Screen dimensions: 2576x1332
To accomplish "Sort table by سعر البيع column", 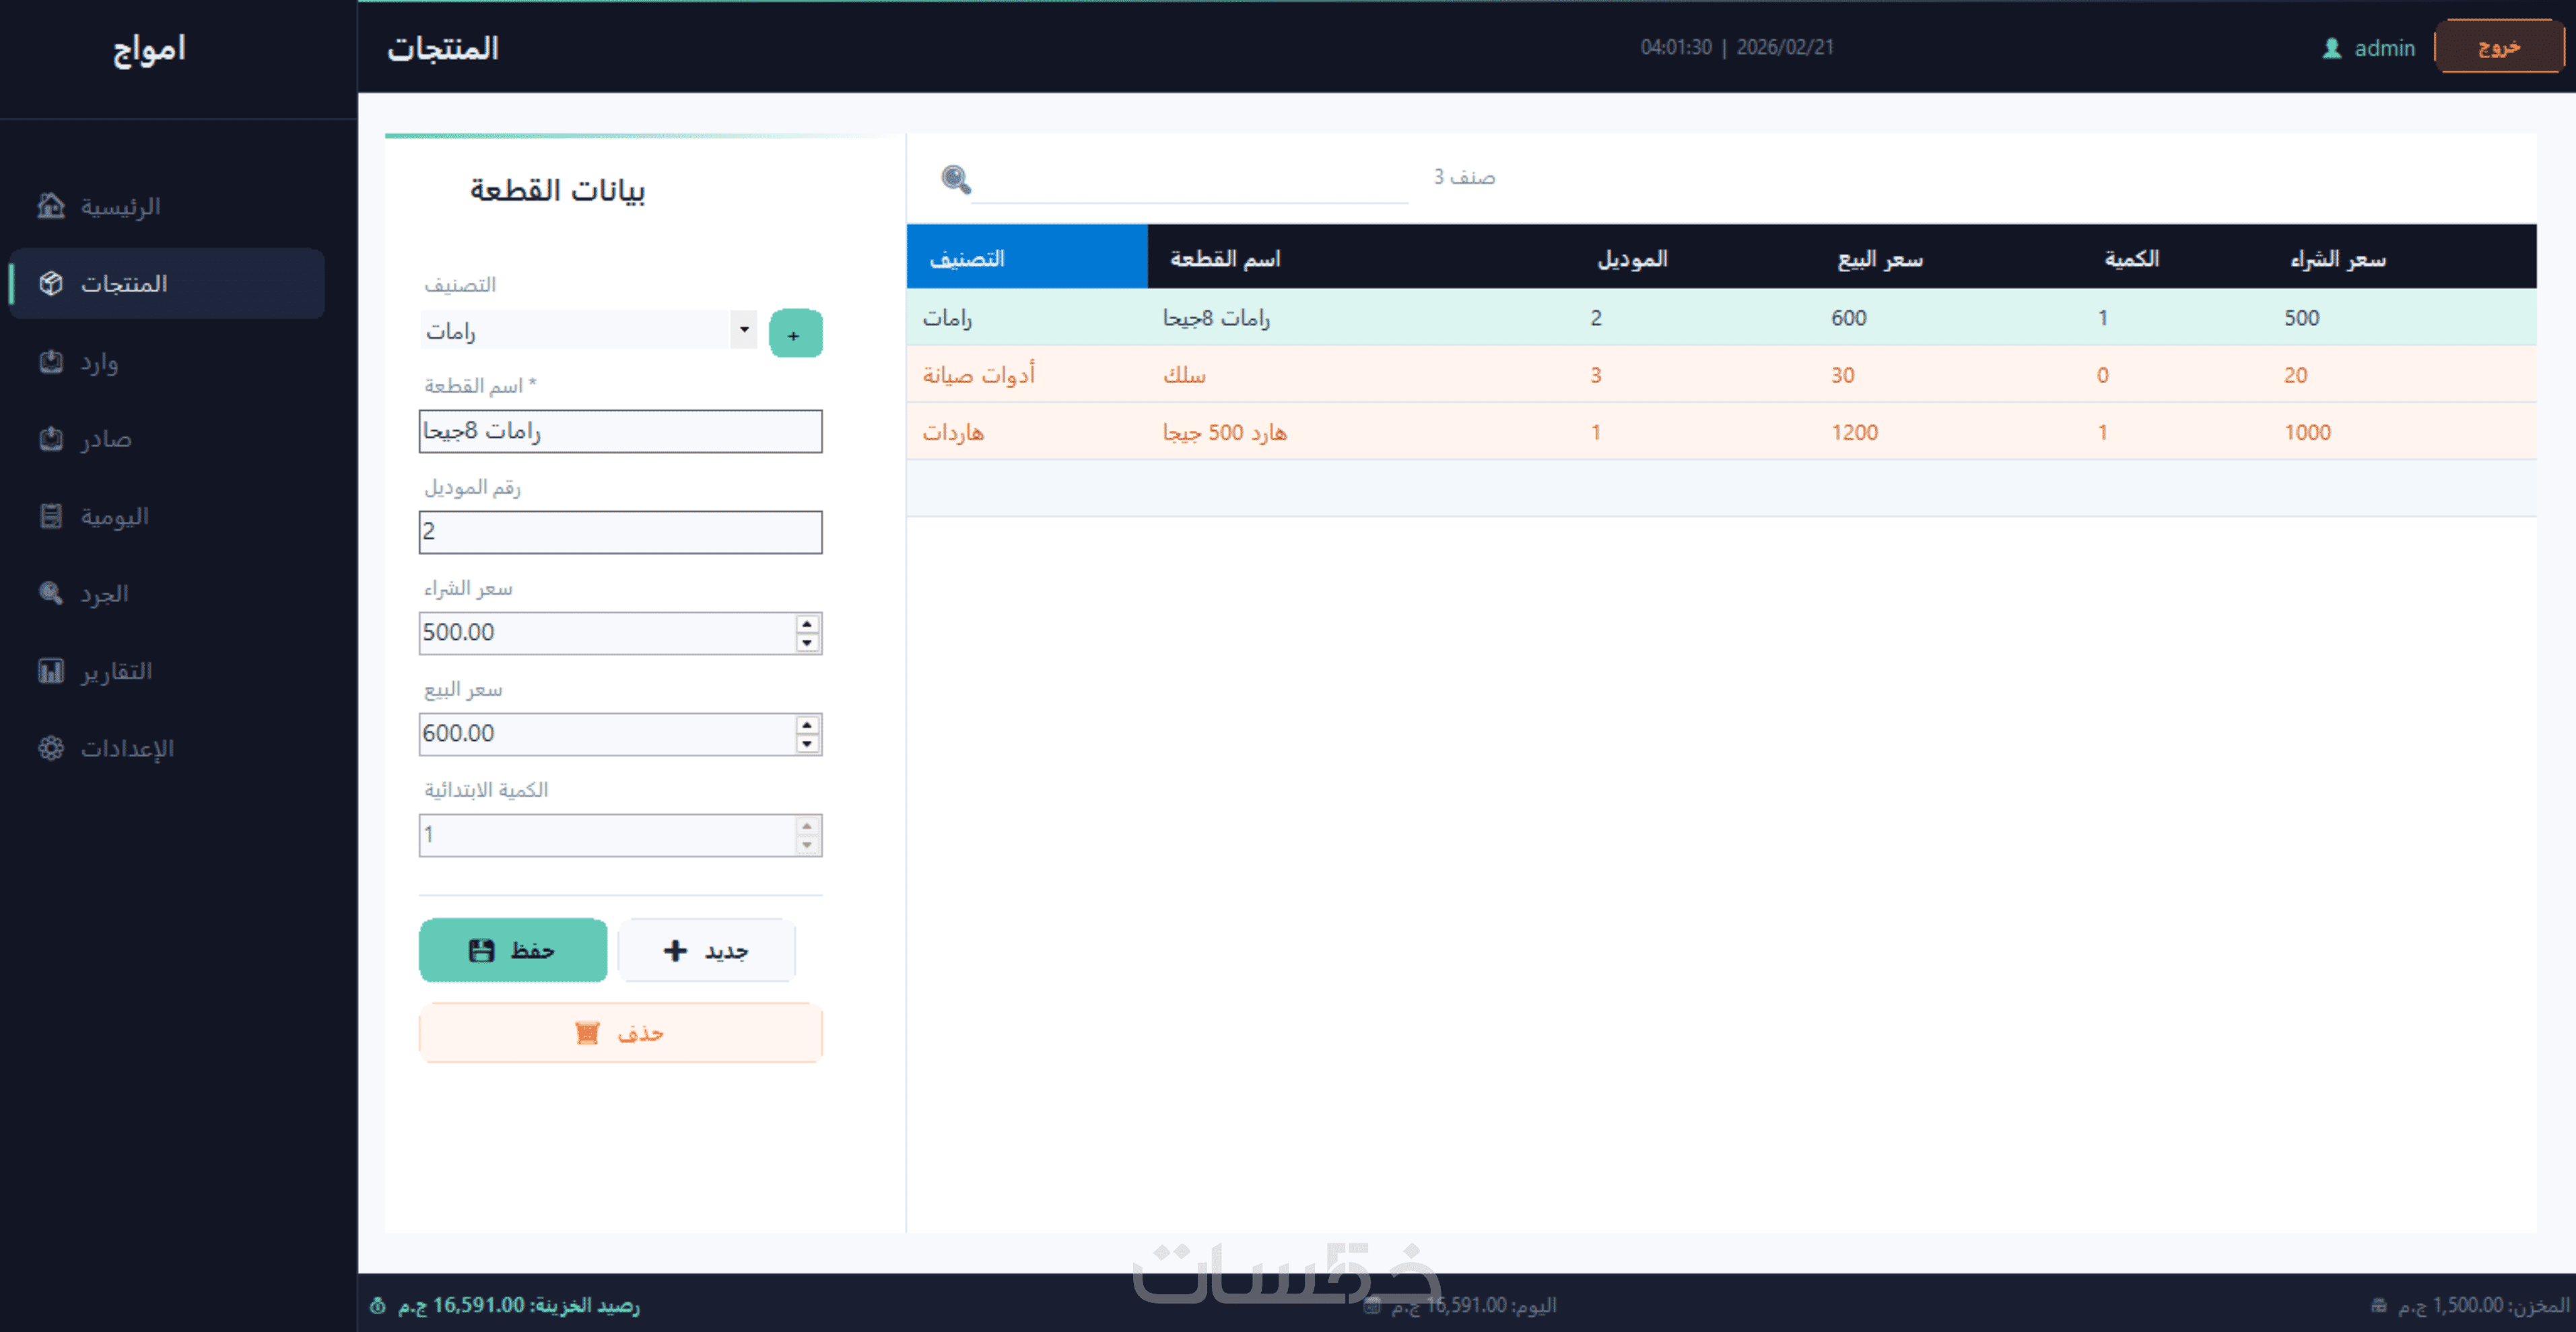I will coord(1879,259).
